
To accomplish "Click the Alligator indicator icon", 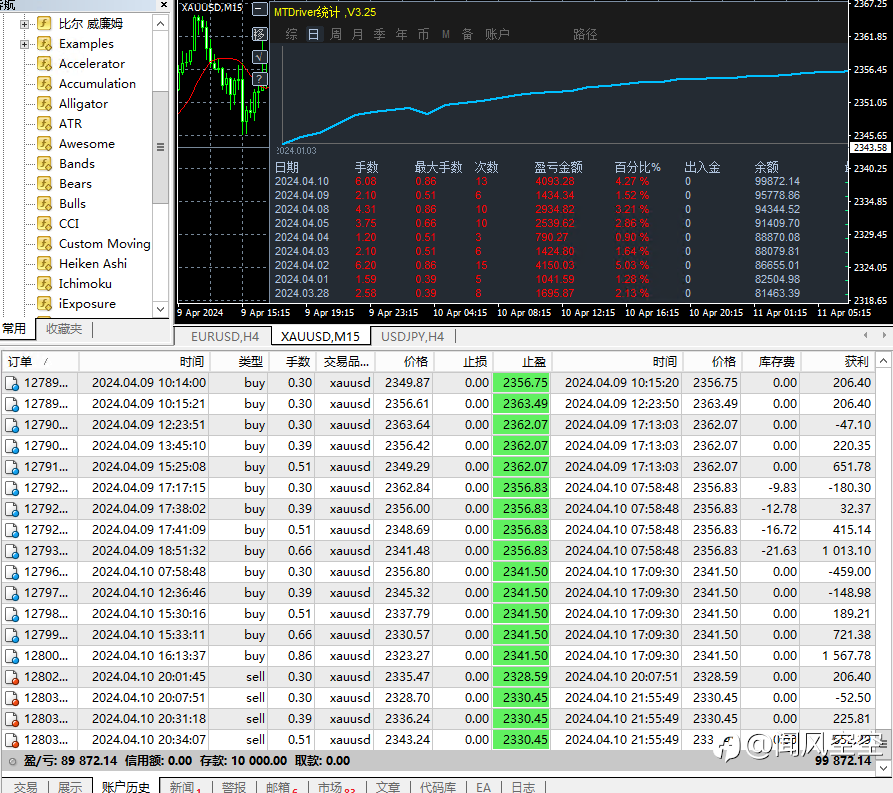I will (44, 104).
